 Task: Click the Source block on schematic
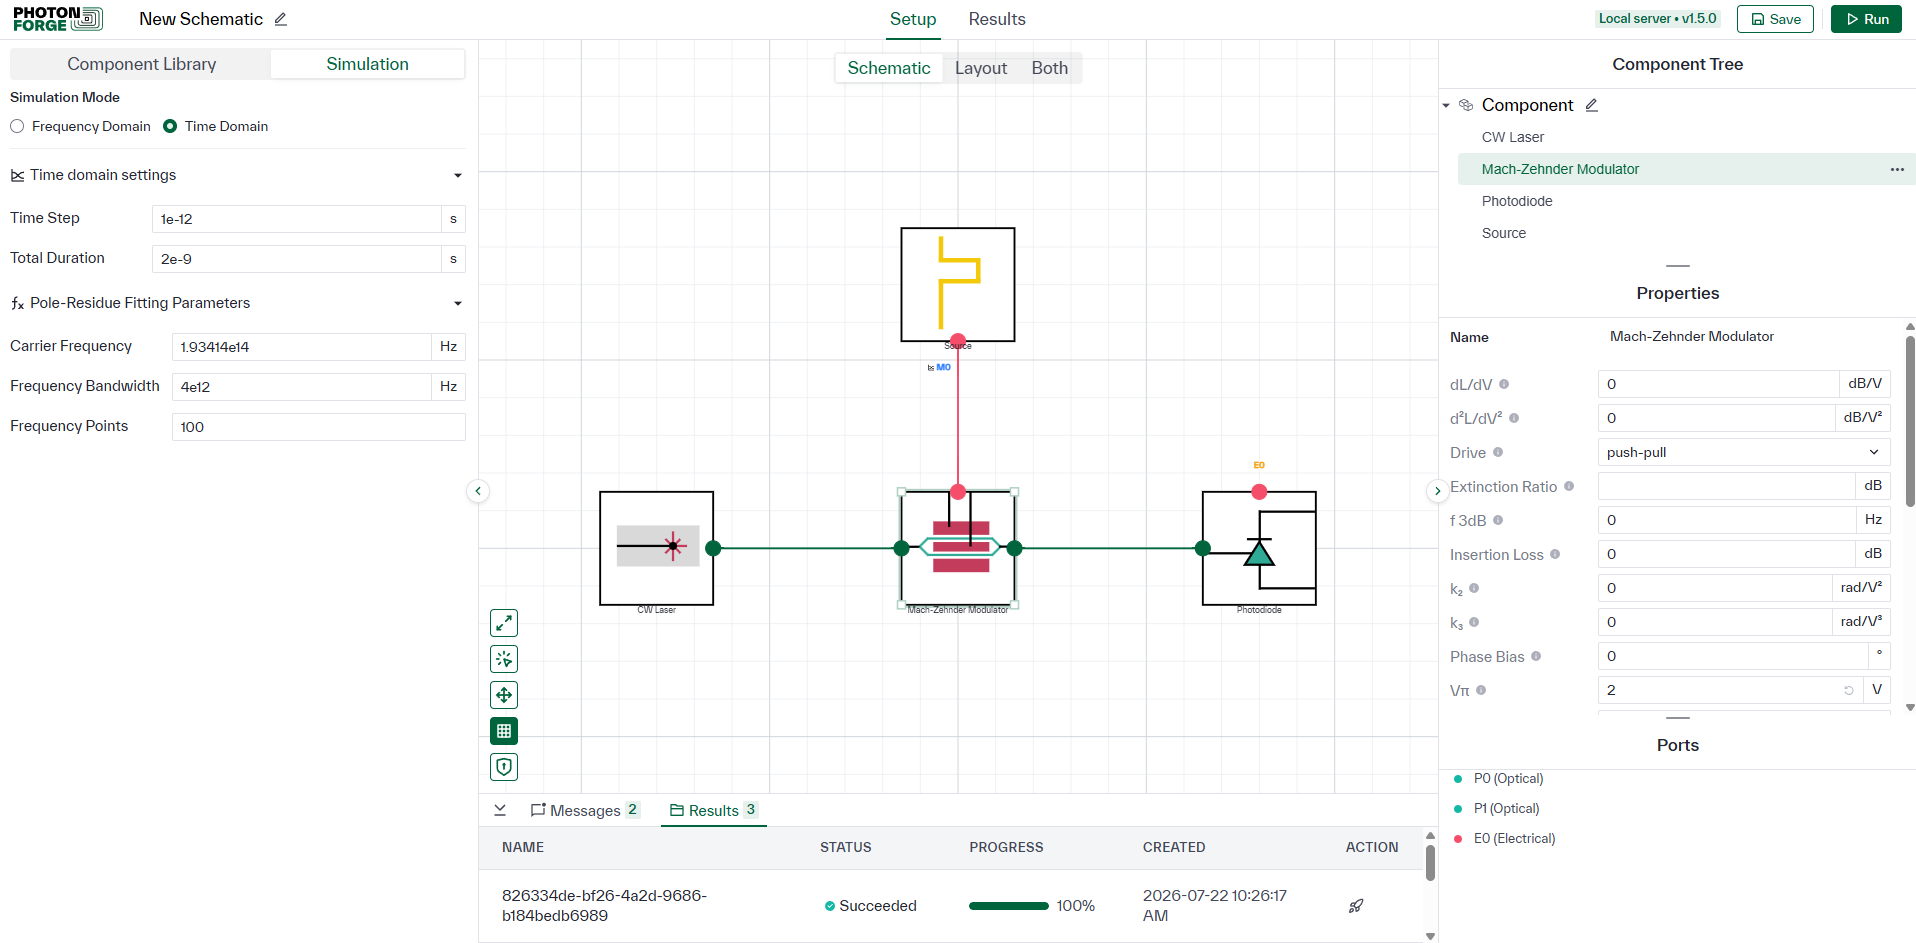click(x=958, y=284)
